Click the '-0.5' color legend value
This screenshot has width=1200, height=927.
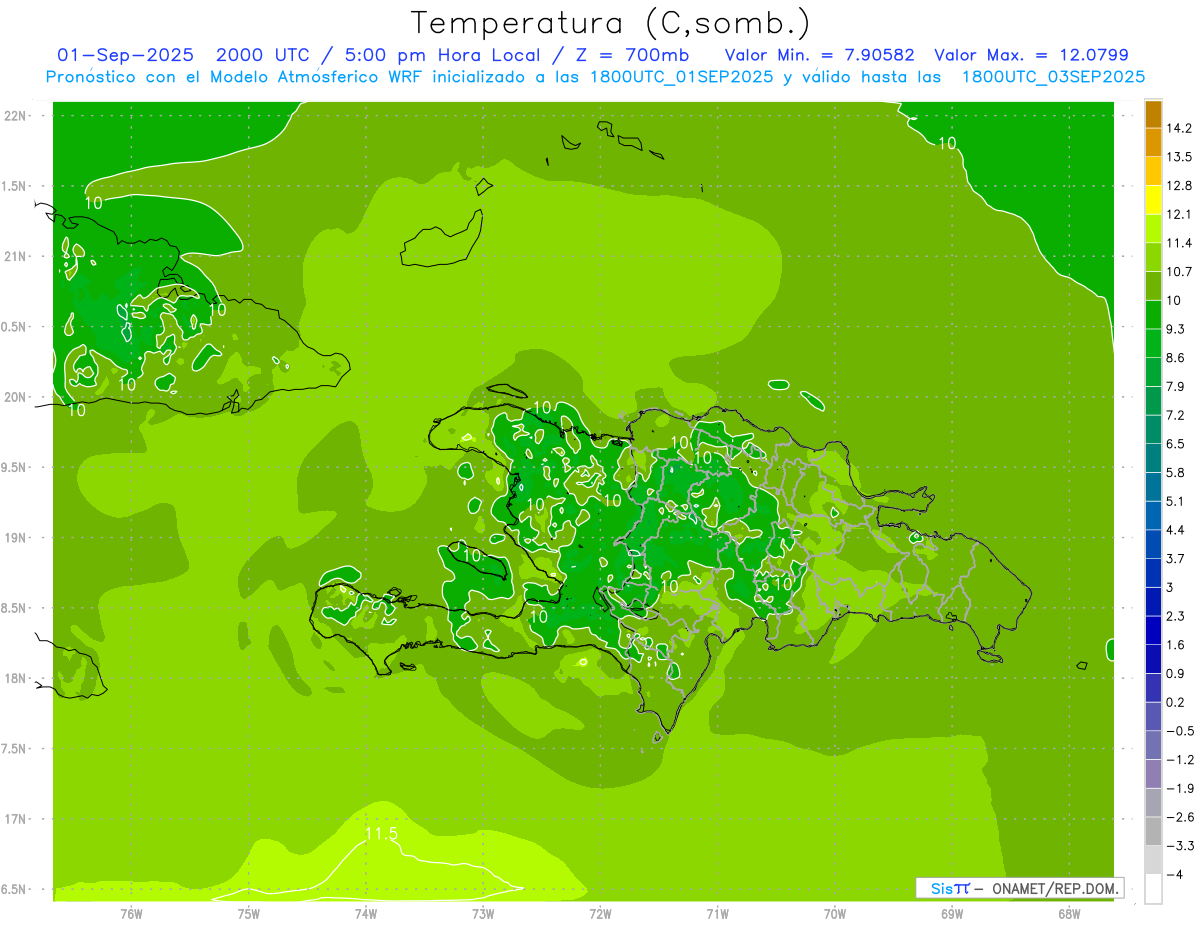coord(1179,731)
